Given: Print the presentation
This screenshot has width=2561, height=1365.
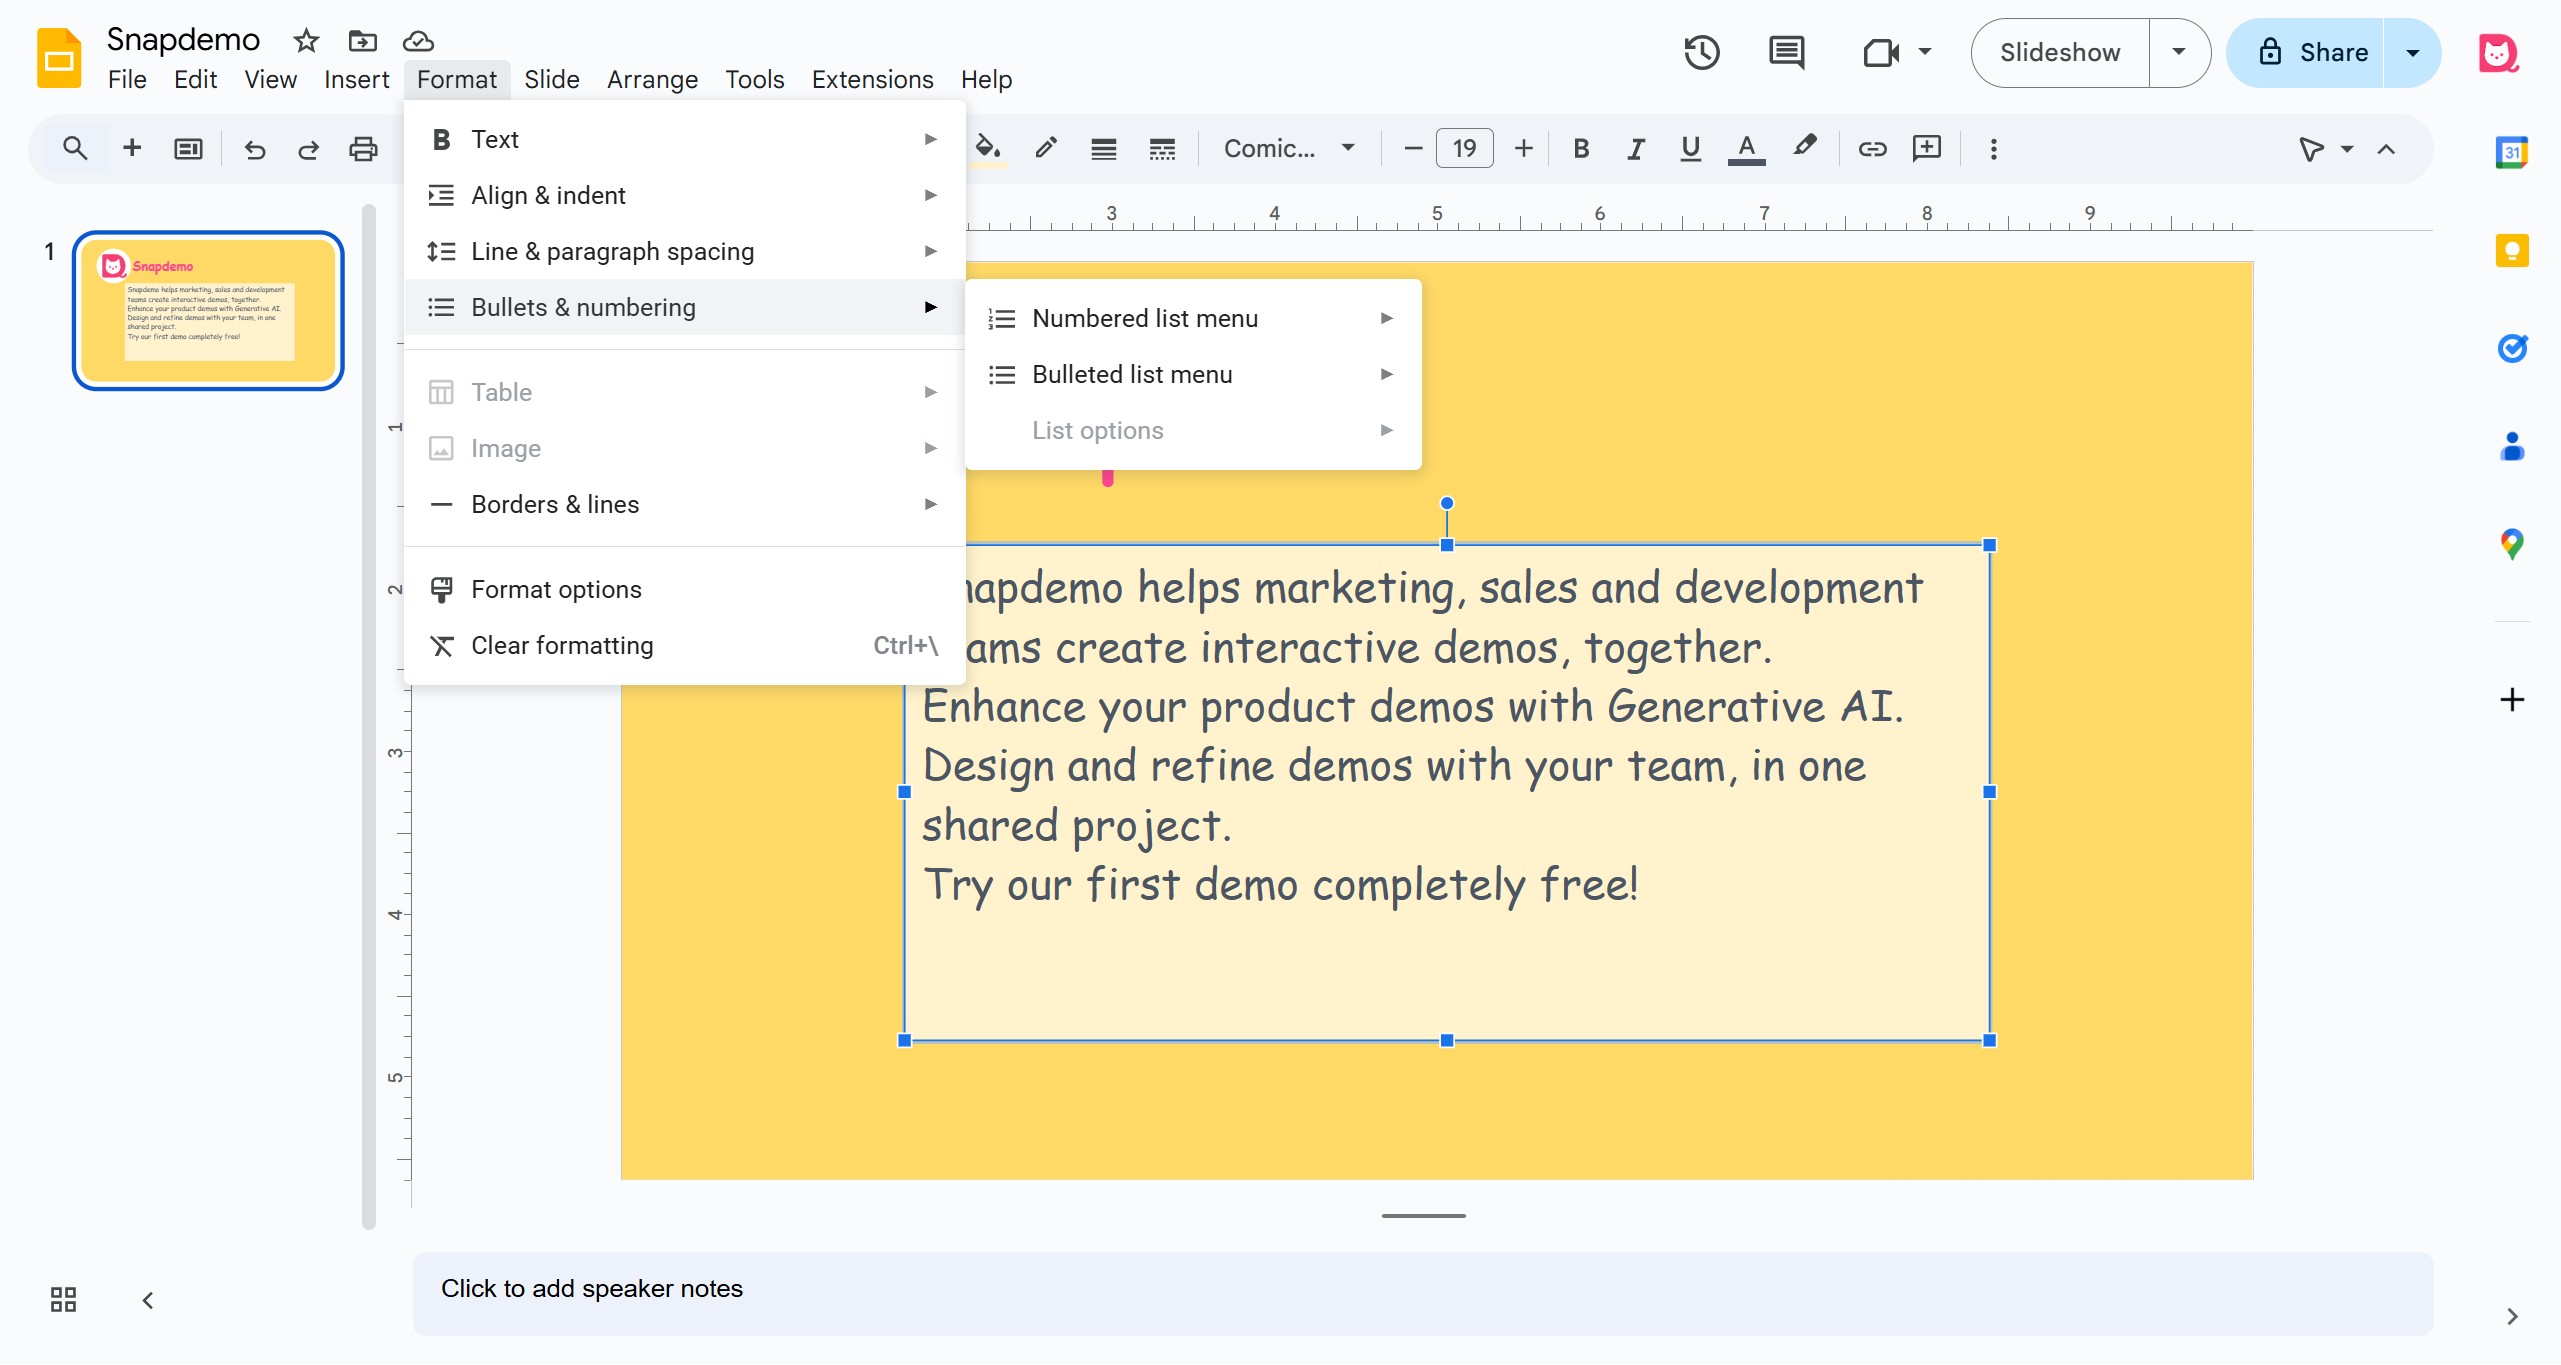Looking at the screenshot, I should click(x=363, y=150).
